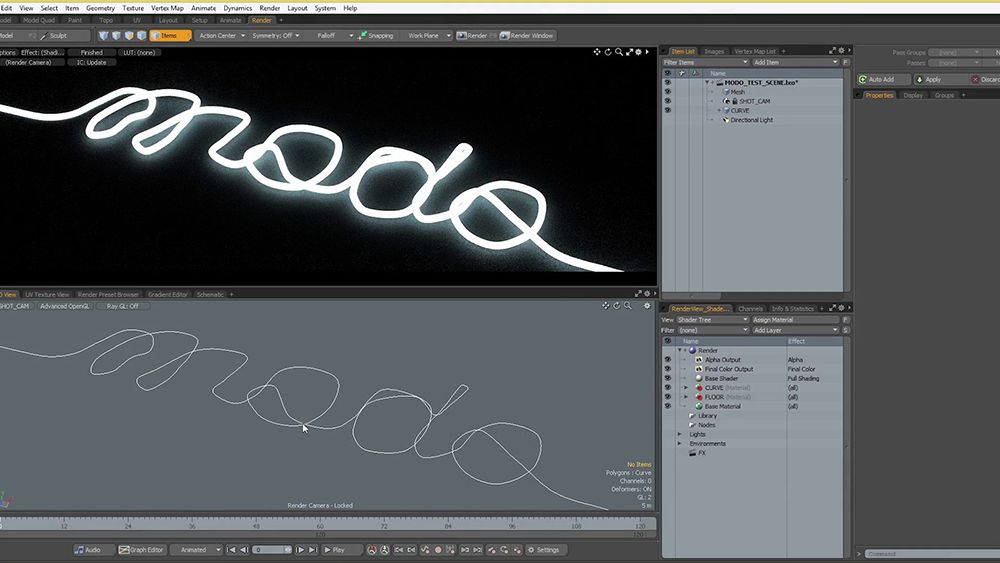Switch to the Channels tab
The width and height of the screenshot is (1000, 563).
tap(750, 309)
